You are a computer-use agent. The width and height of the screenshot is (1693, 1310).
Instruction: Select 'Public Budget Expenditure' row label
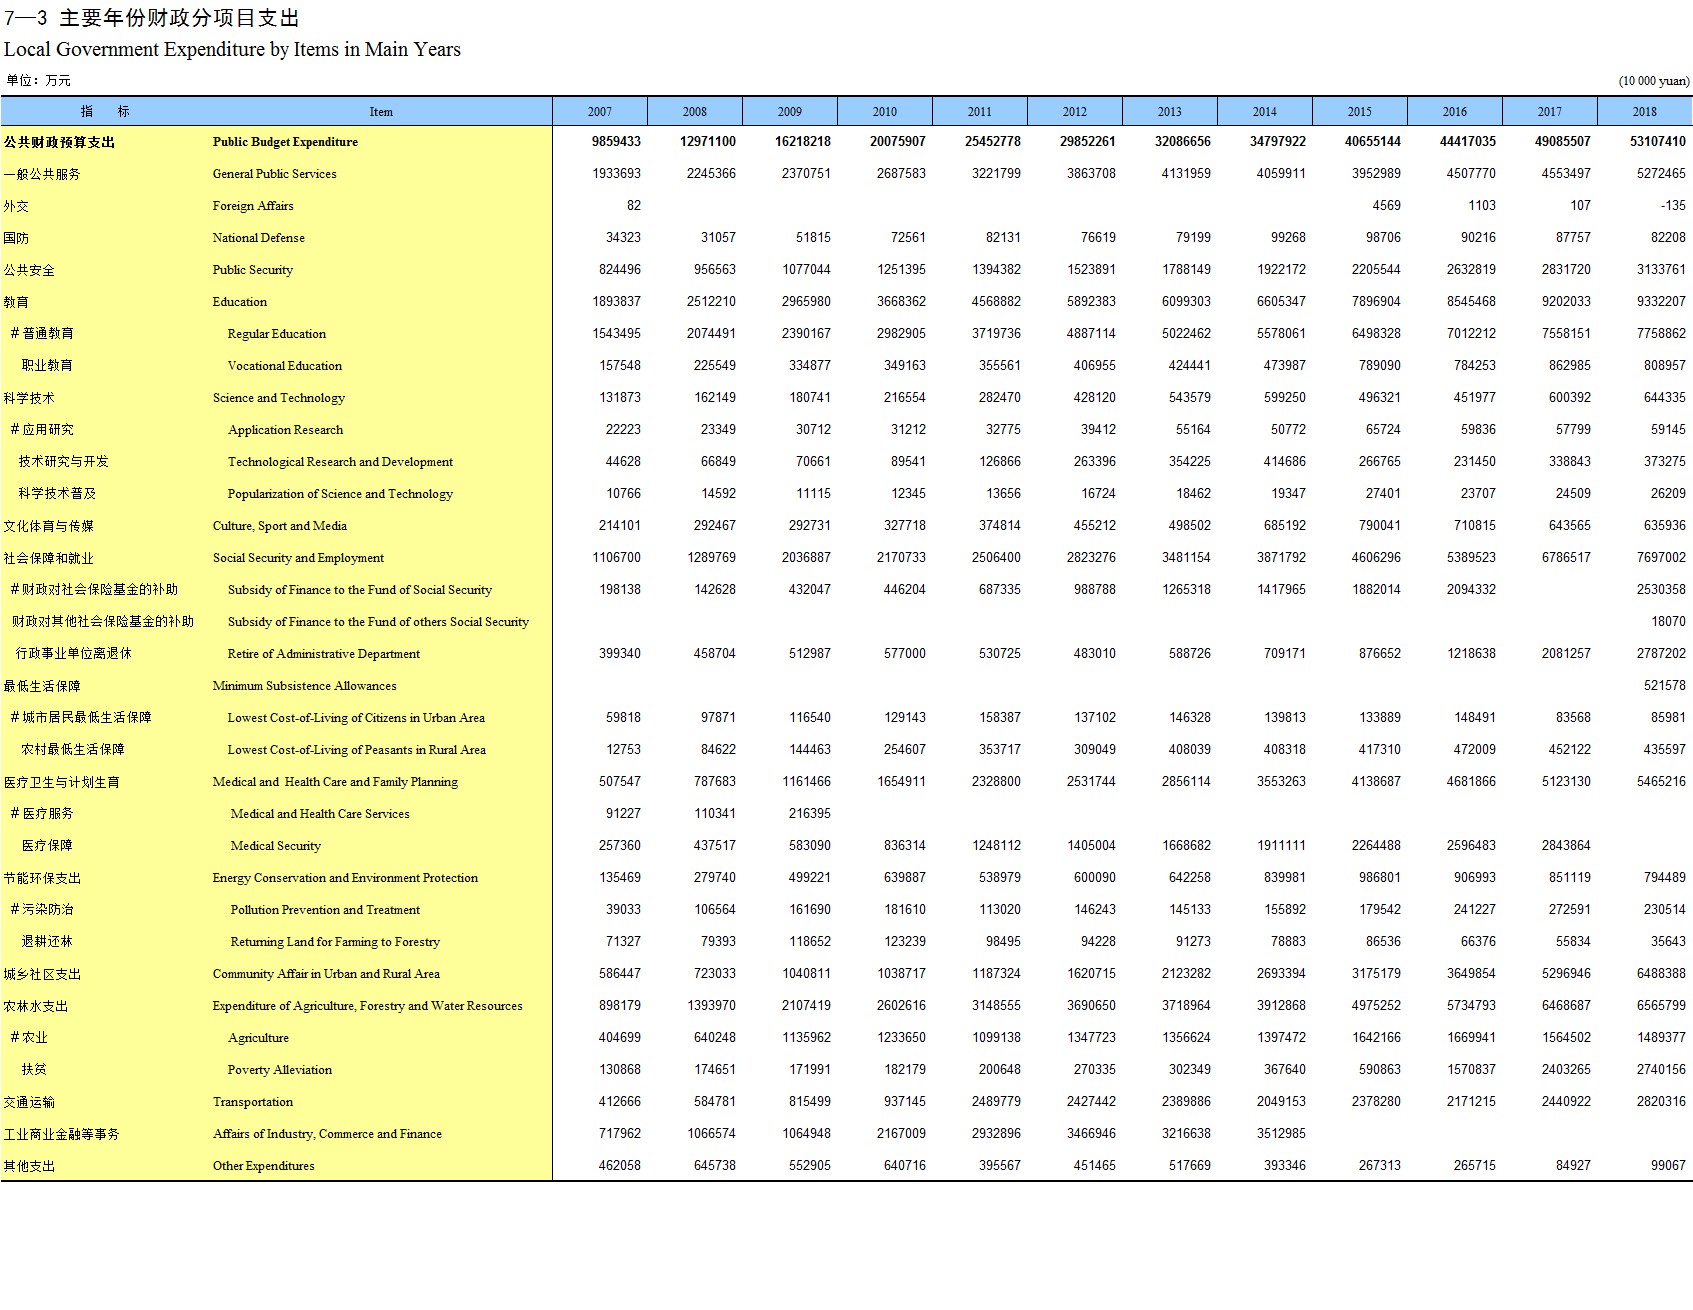tap(285, 142)
